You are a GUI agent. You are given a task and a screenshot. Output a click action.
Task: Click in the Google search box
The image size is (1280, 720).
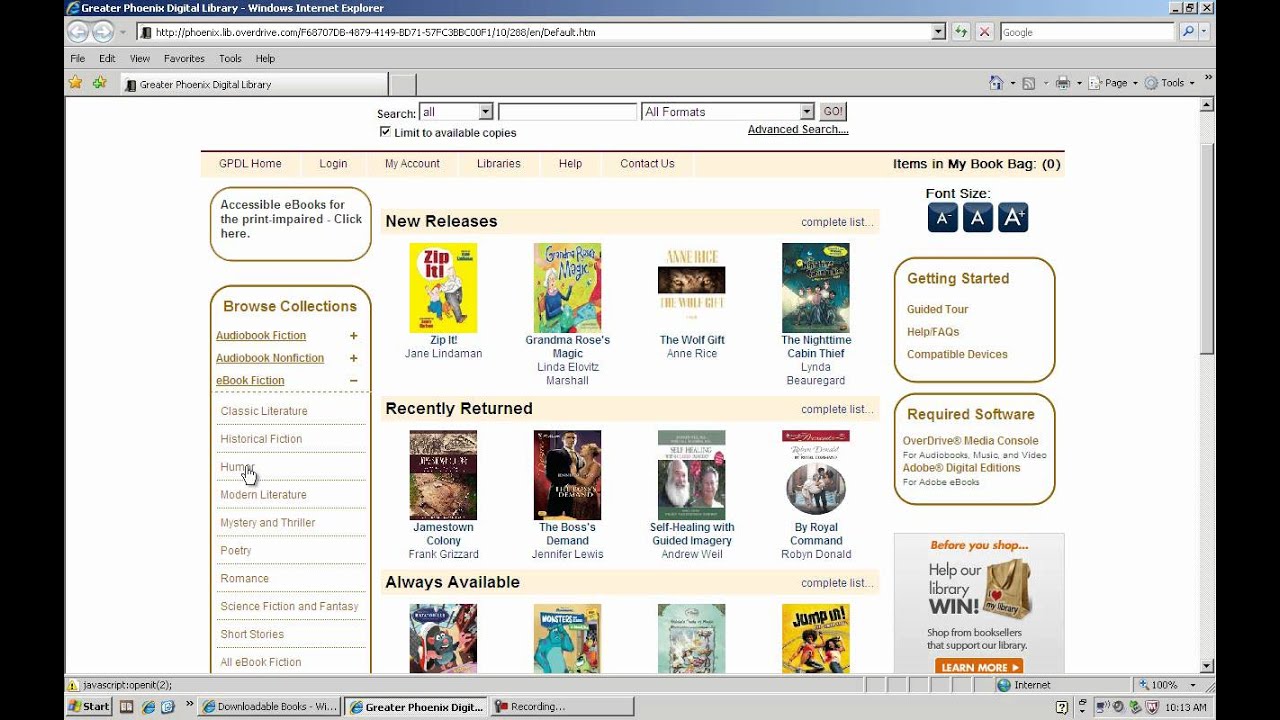(1087, 32)
